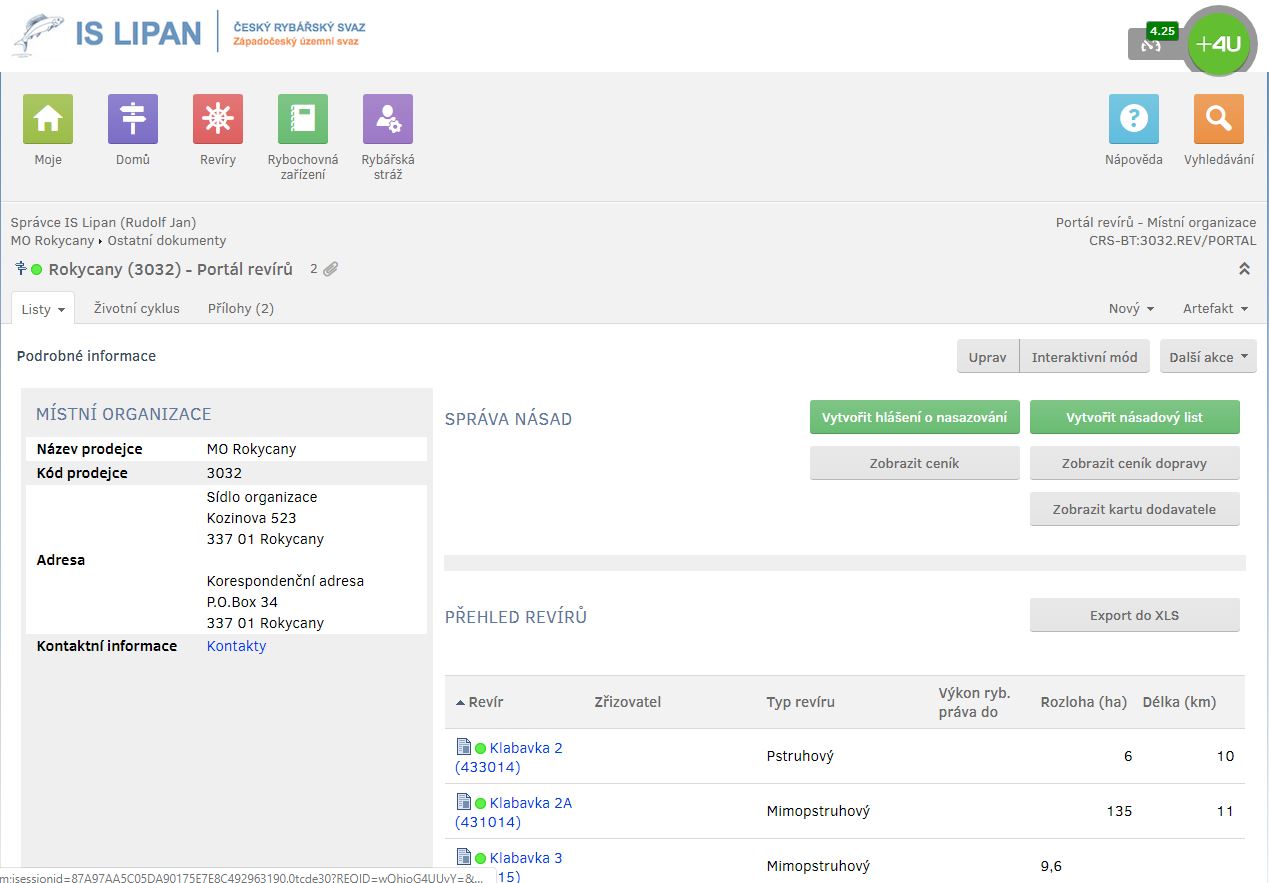
Task: Open the Artefakt dropdown menu
Action: (x=1215, y=309)
